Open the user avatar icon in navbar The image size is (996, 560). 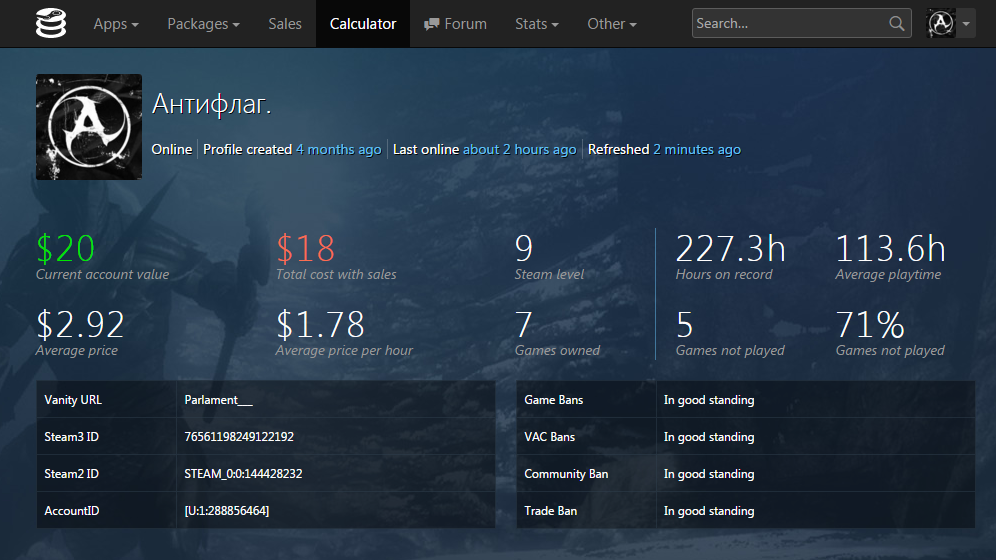click(941, 23)
